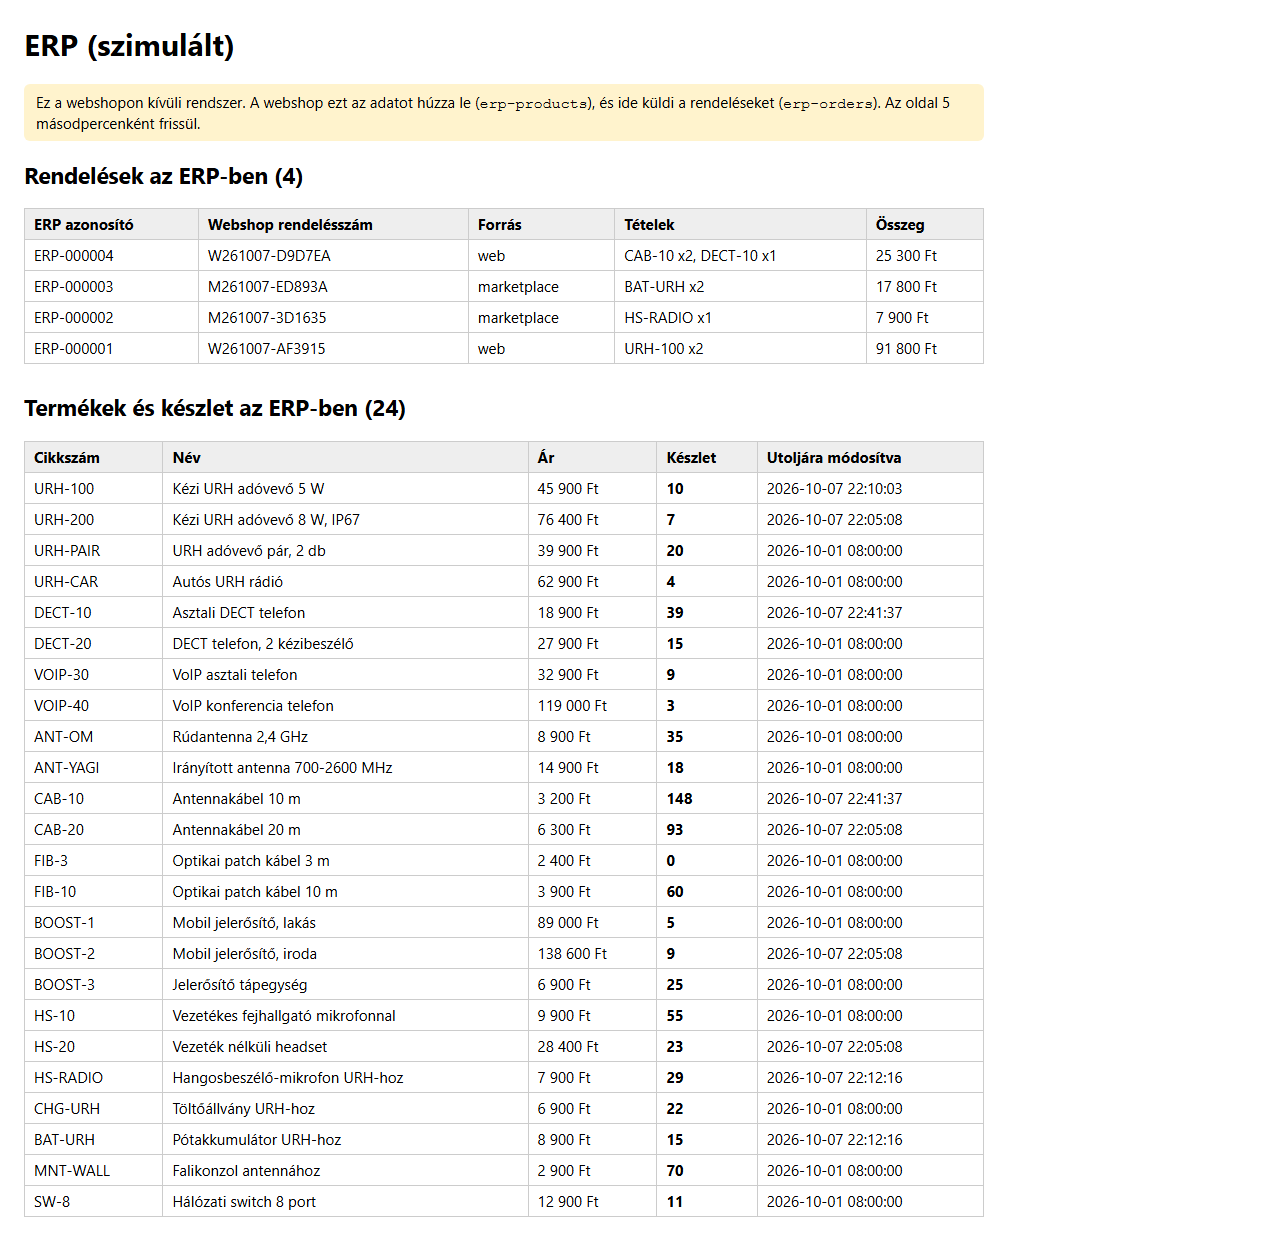This screenshot has width=1280, height=1244.
Task: Click the 'Rúdantenna 2,4 GHz' product name
Action: coord(240,737)
